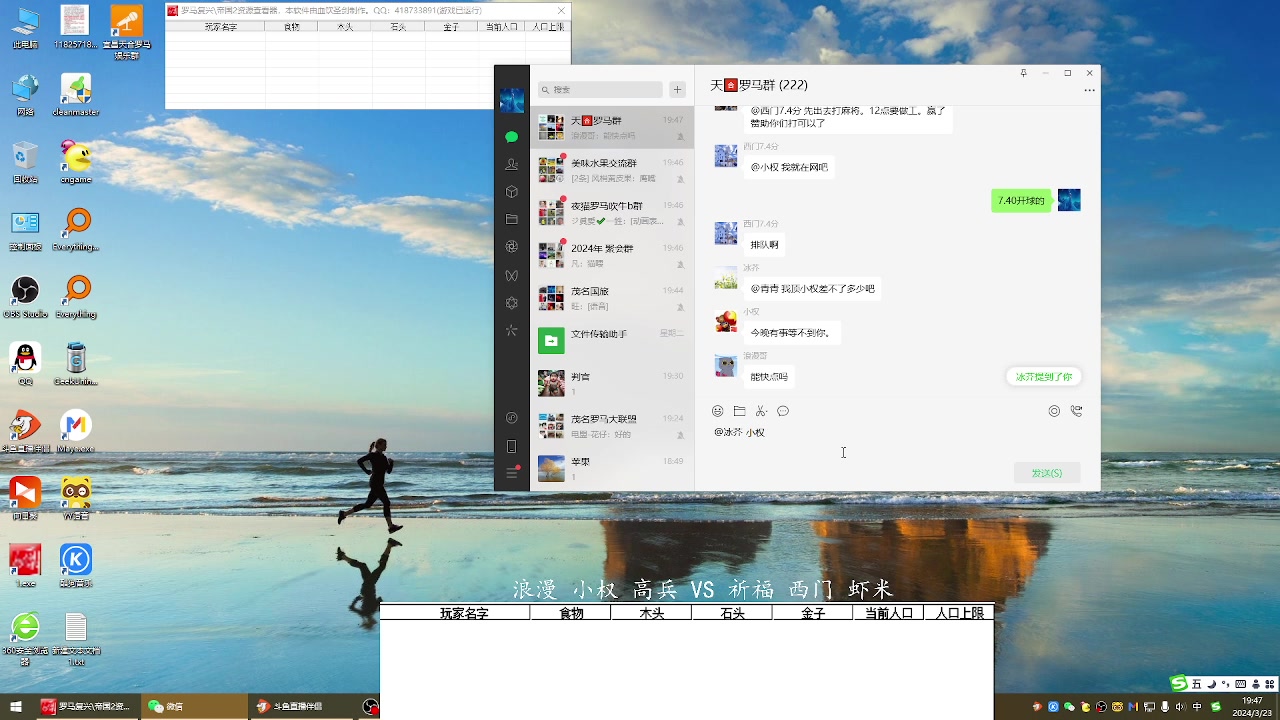Start voice call from chat toolbar
Screen dimensions: 1280x720
[x=1076, y=411]
